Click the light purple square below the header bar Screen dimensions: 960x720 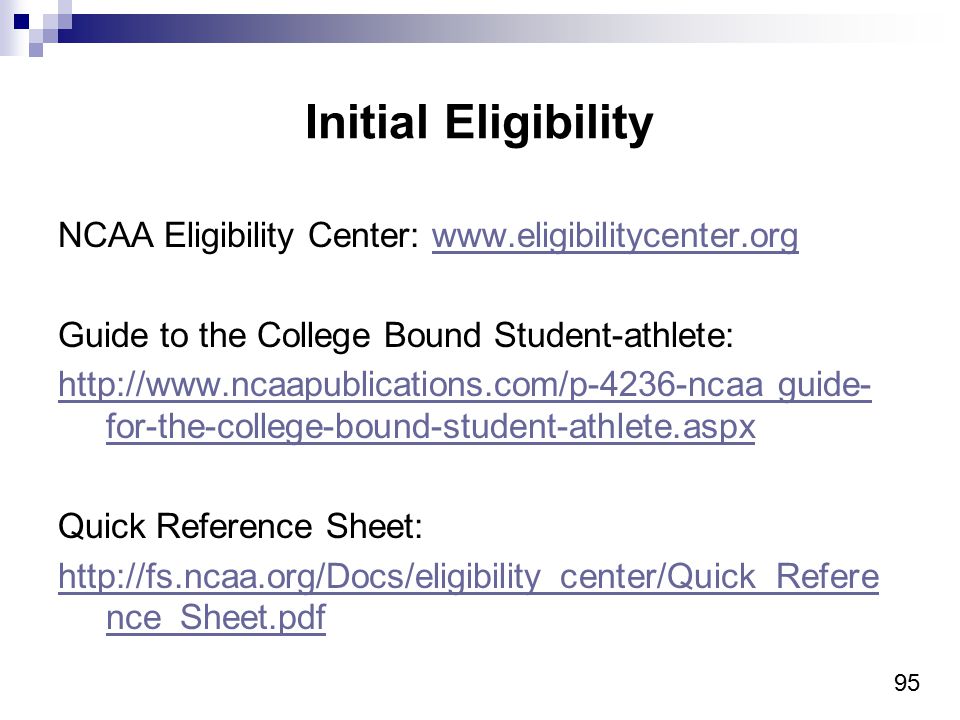point(36,50)
